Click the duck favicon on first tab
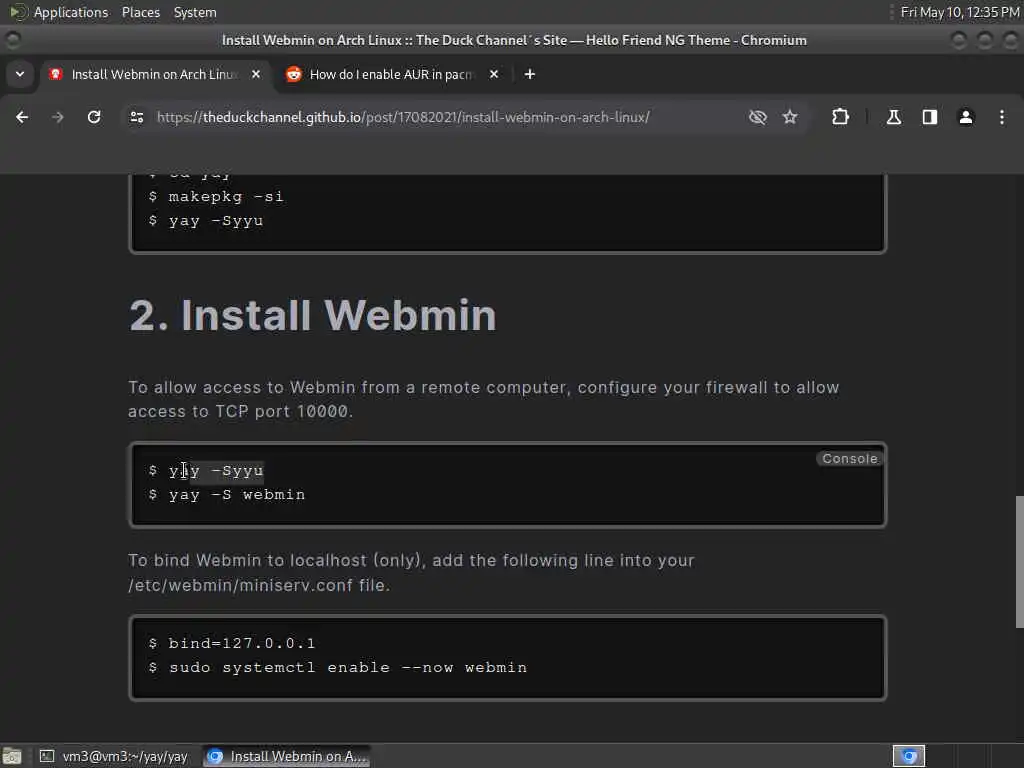Image resolution: width=1024 pixels, height=768 pixels. [x=56, y=74]
